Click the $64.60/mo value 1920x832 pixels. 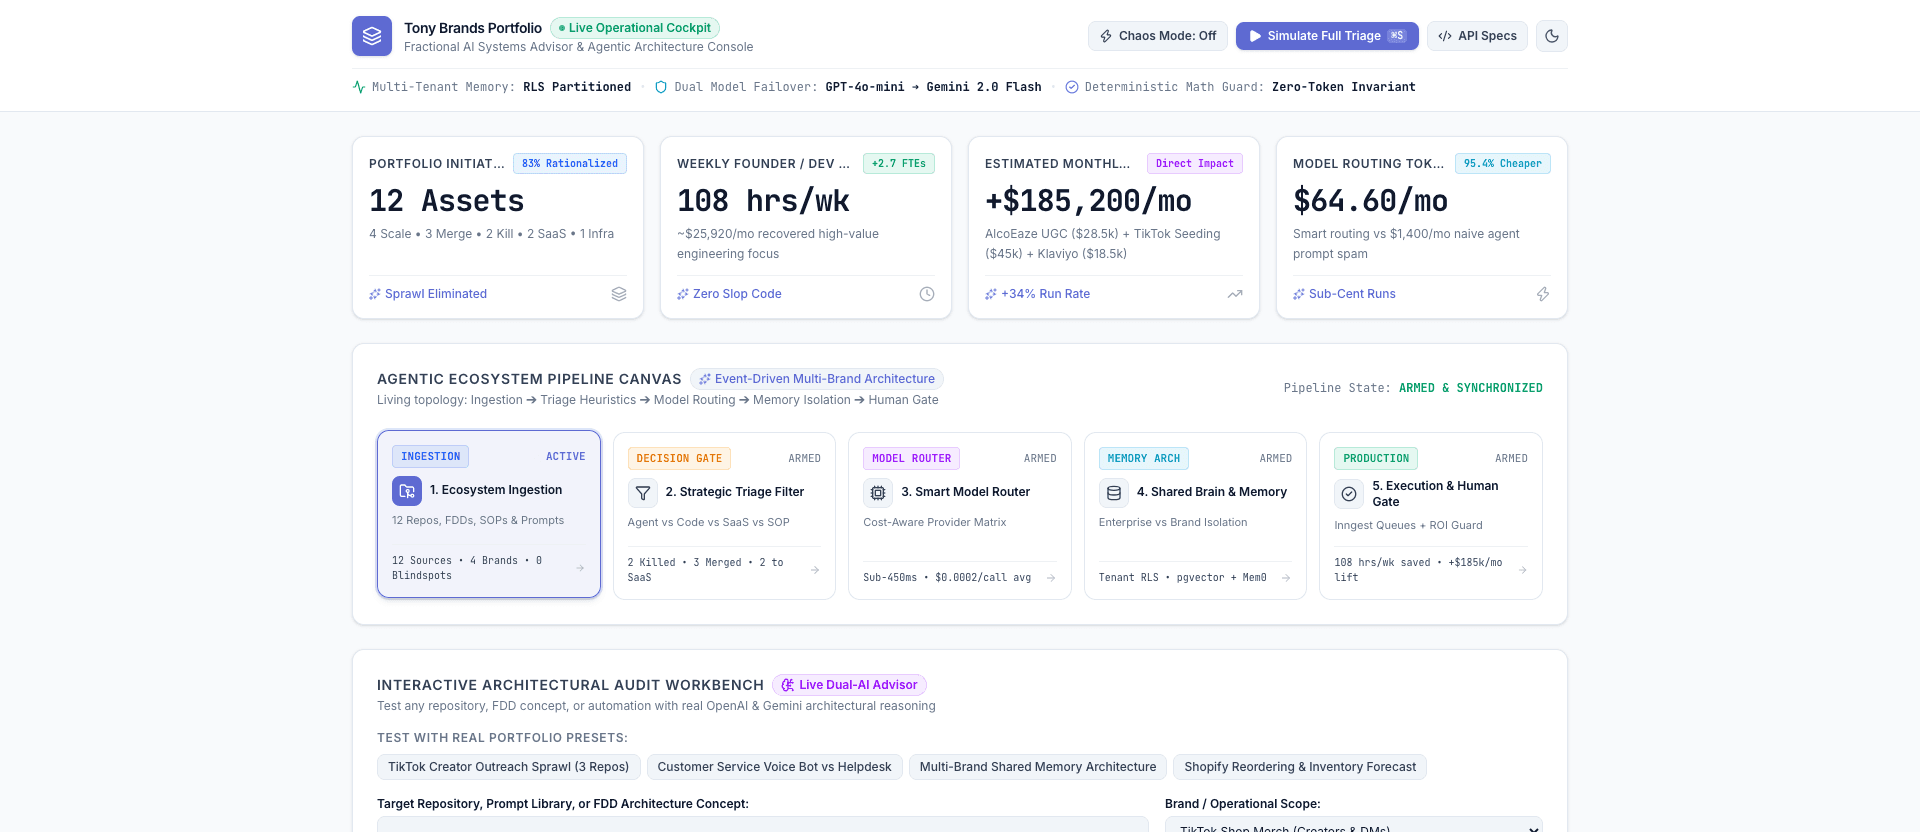1370,201
